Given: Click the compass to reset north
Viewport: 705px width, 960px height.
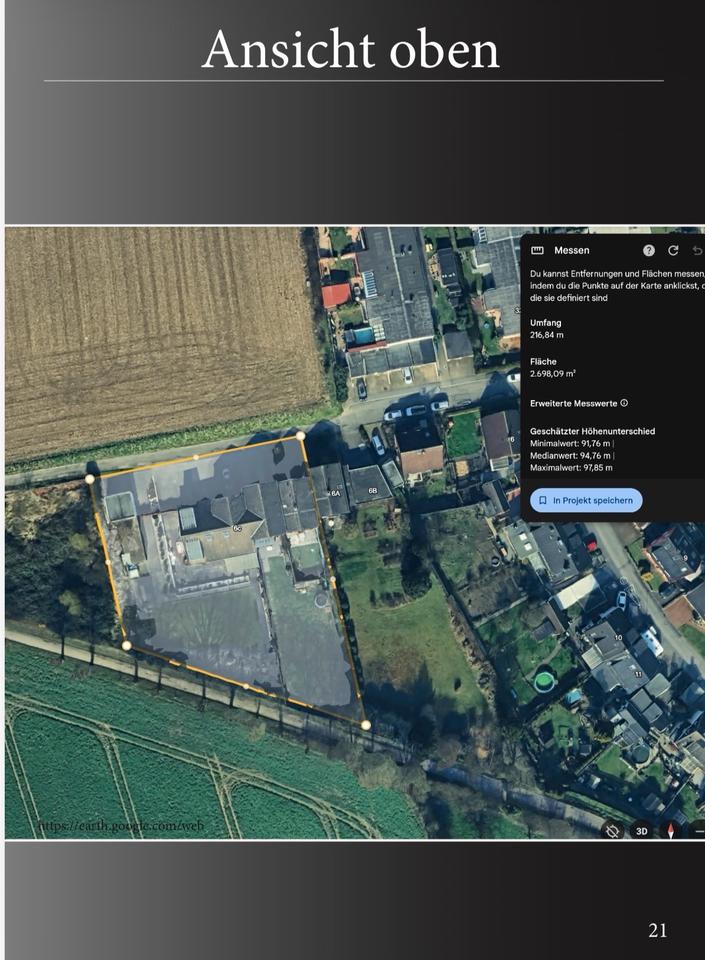Looking at the screenshot, I should [670, 830].
